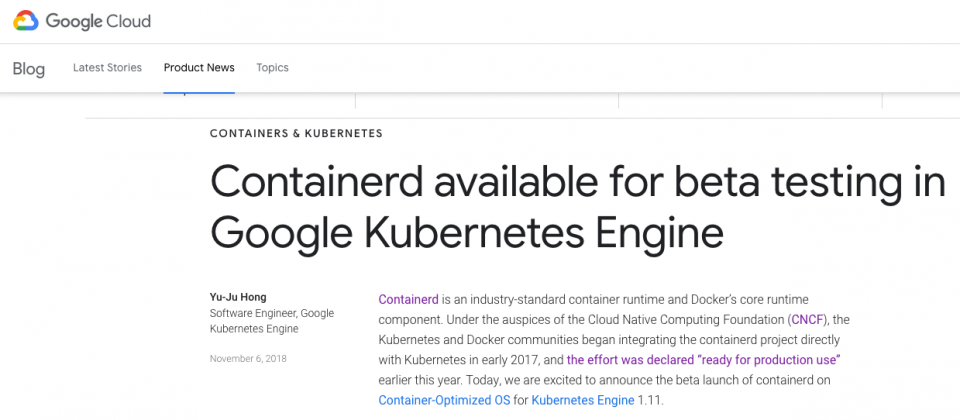Open the Topics menu item

pyautogui.click(x=272, y=67)
